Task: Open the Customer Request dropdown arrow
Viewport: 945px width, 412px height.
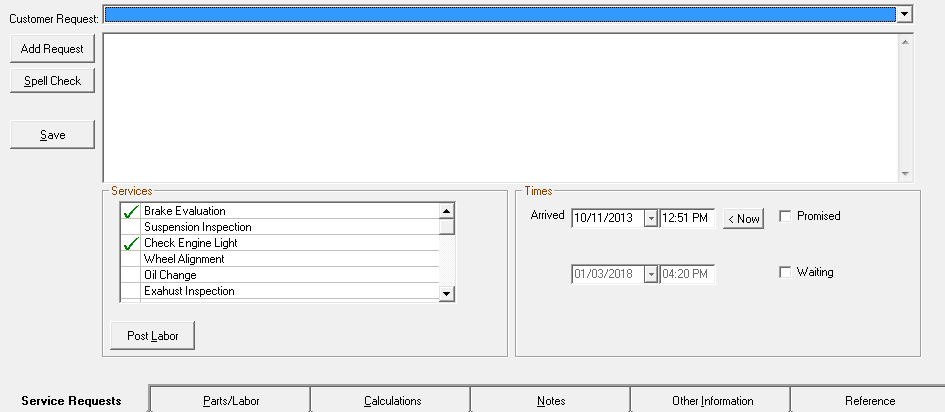Action: (x=904, y=14)
